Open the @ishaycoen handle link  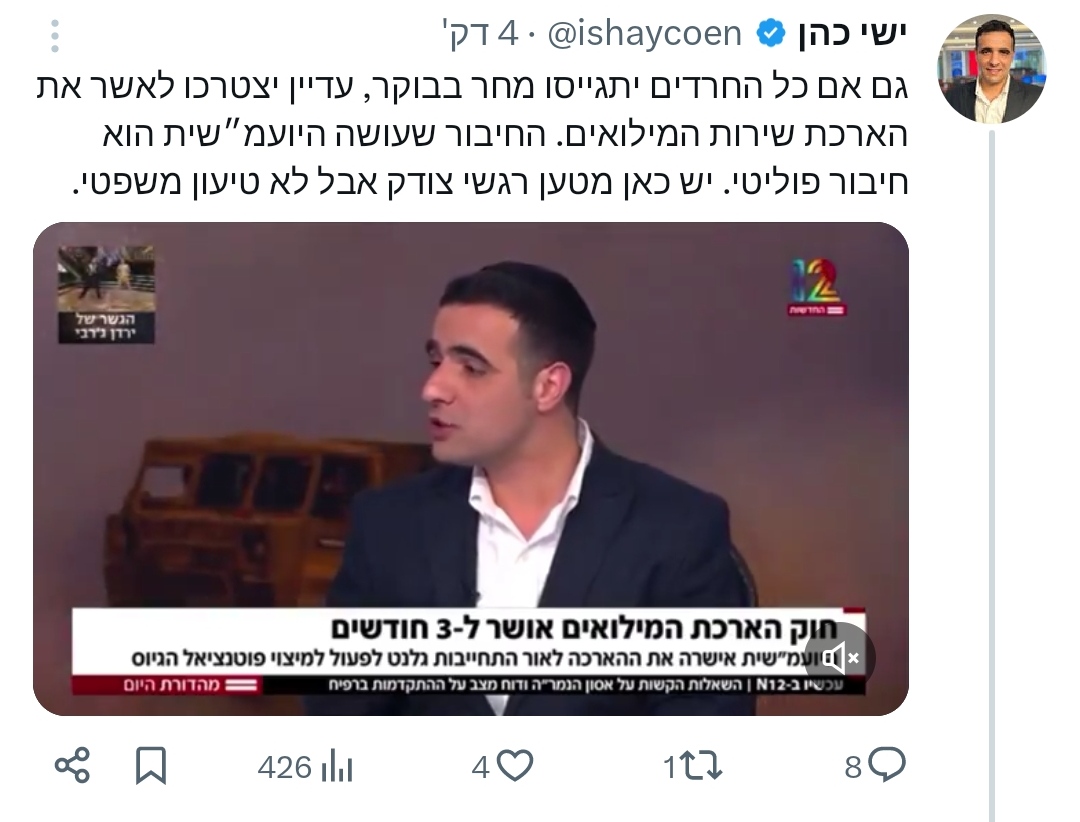point(644,34)
